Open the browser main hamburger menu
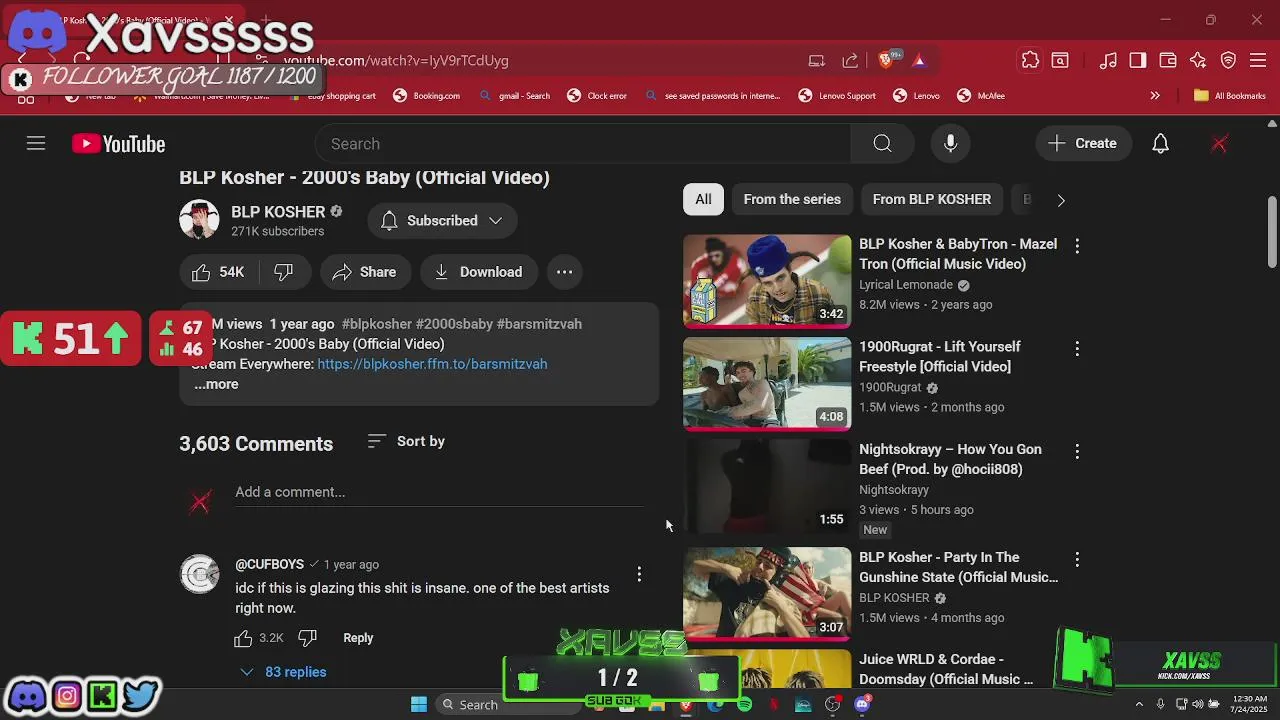The width and height of the screenshot is (1280, 720). 1258,60
